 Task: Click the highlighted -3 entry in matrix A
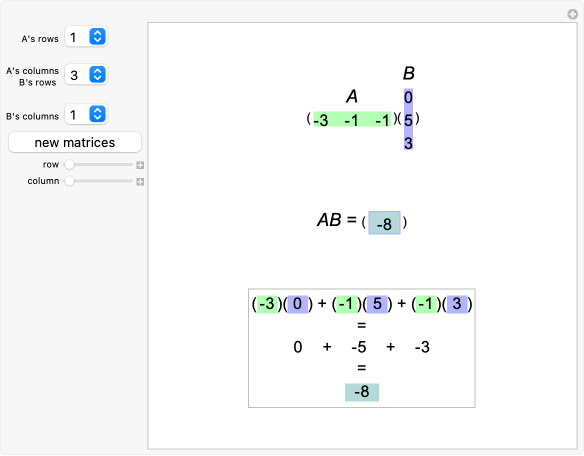point(321,120)
